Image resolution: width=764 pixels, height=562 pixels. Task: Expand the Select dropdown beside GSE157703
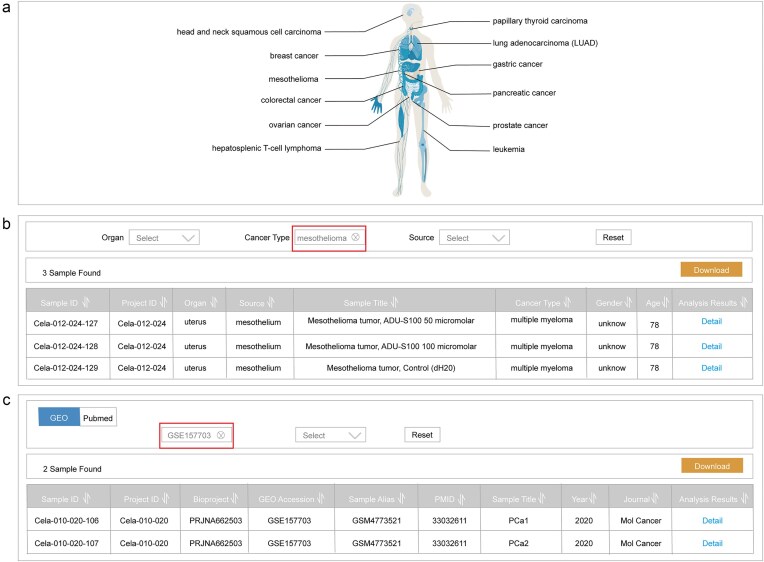(329, 435)
